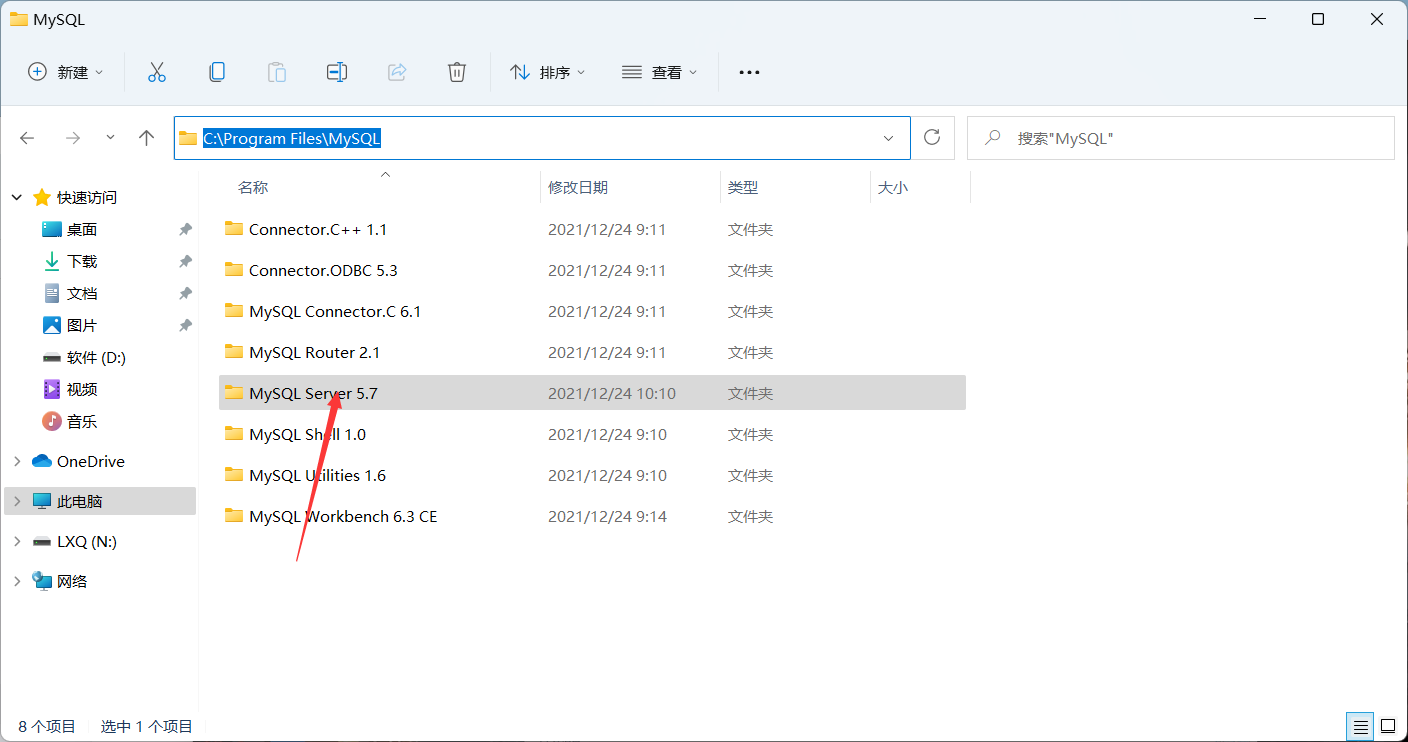Viewport: 1408px width, 742px height.
Task: Go back with the left arrow
Action: click(28, 138)
